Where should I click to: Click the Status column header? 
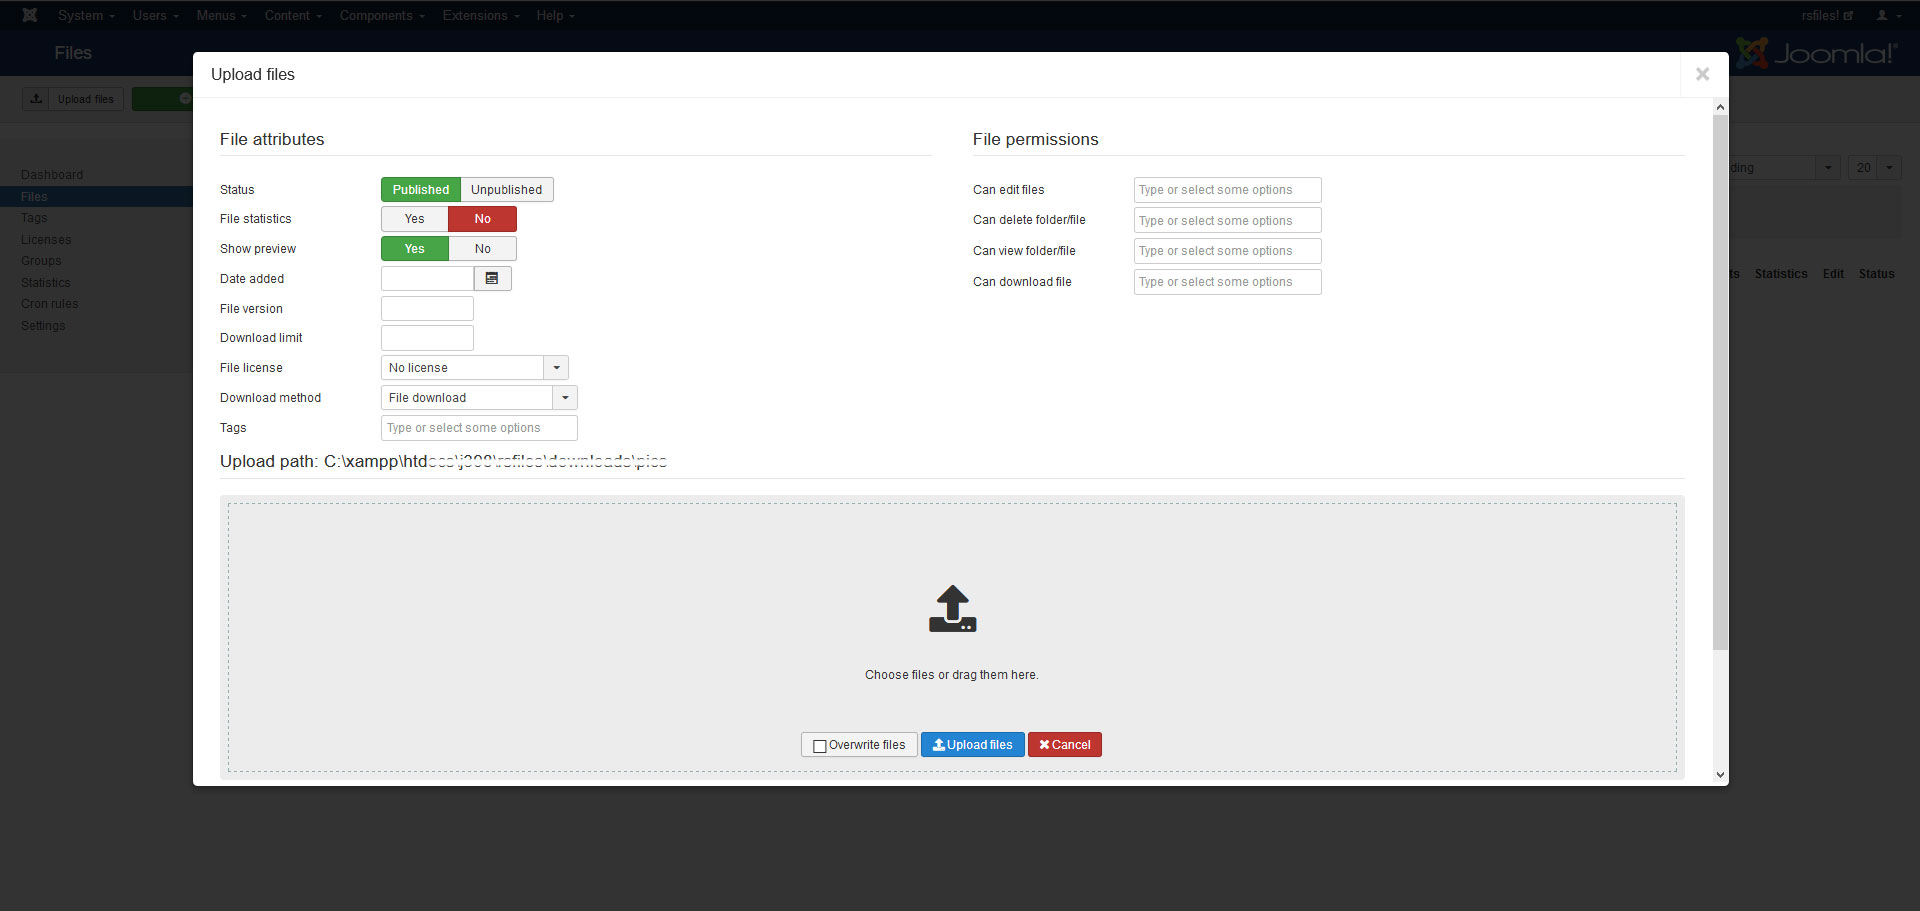click(x=1876, y=274)
